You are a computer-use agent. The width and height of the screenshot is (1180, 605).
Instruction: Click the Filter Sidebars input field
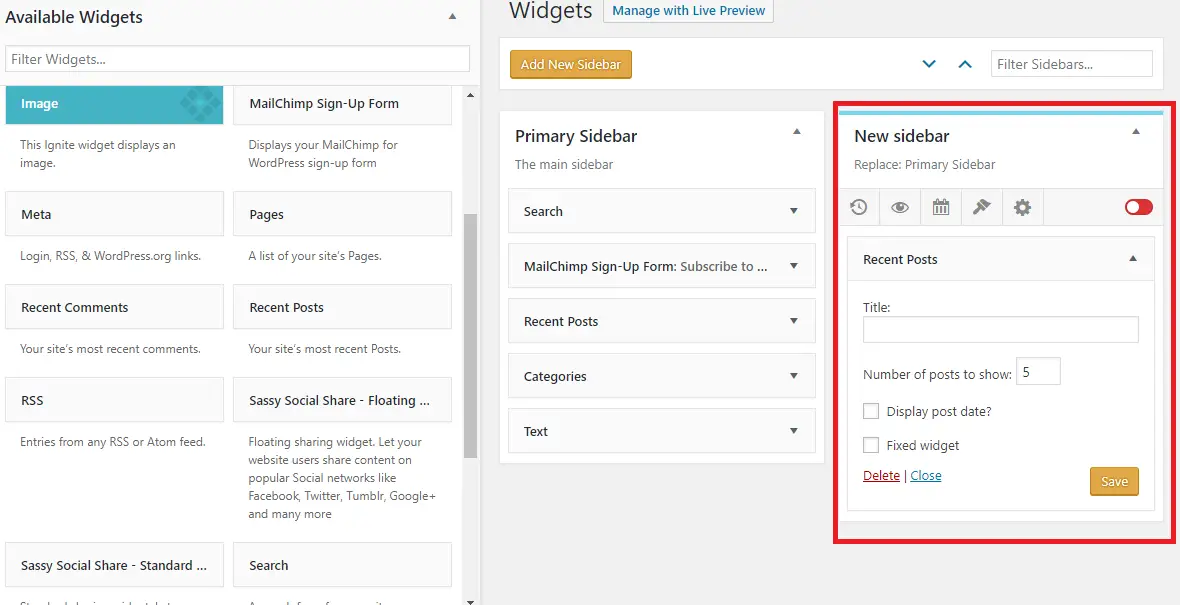click(1072, 64)
